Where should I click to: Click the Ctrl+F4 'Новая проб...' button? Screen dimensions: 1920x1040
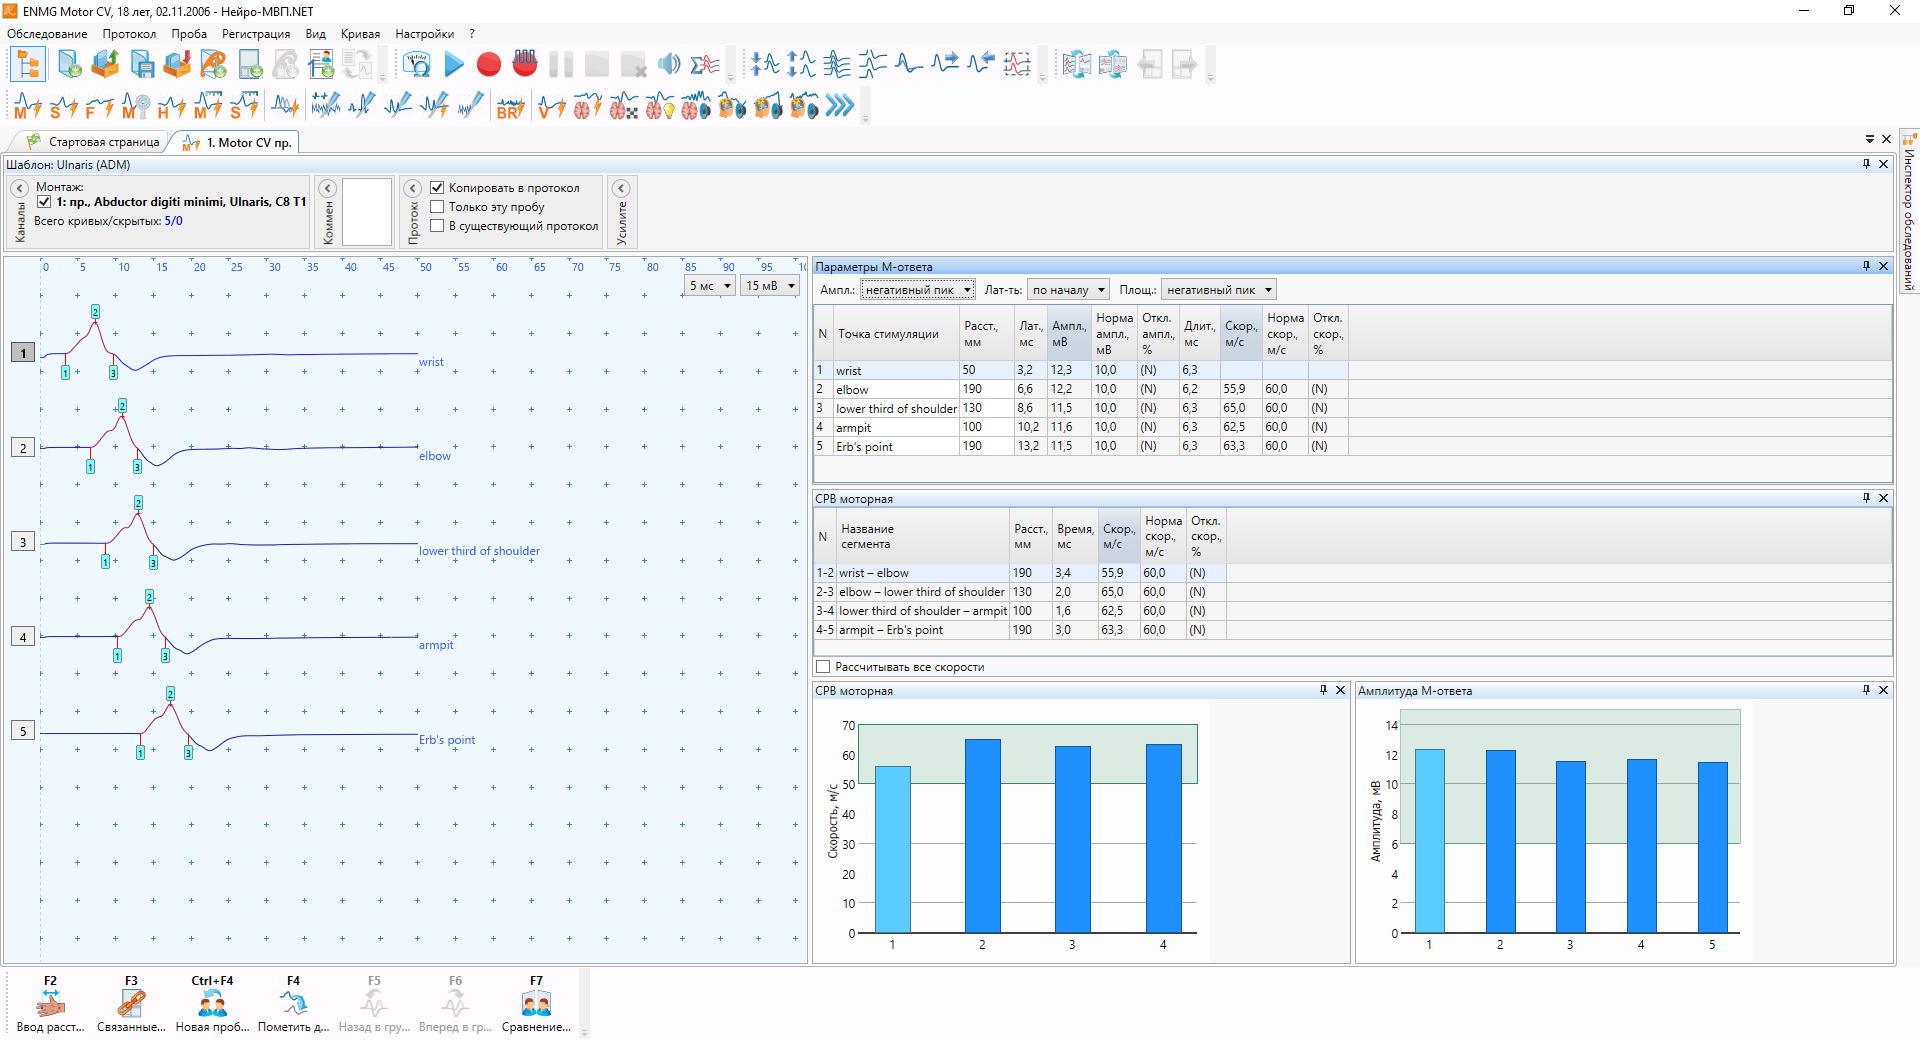click(212, 1004)
